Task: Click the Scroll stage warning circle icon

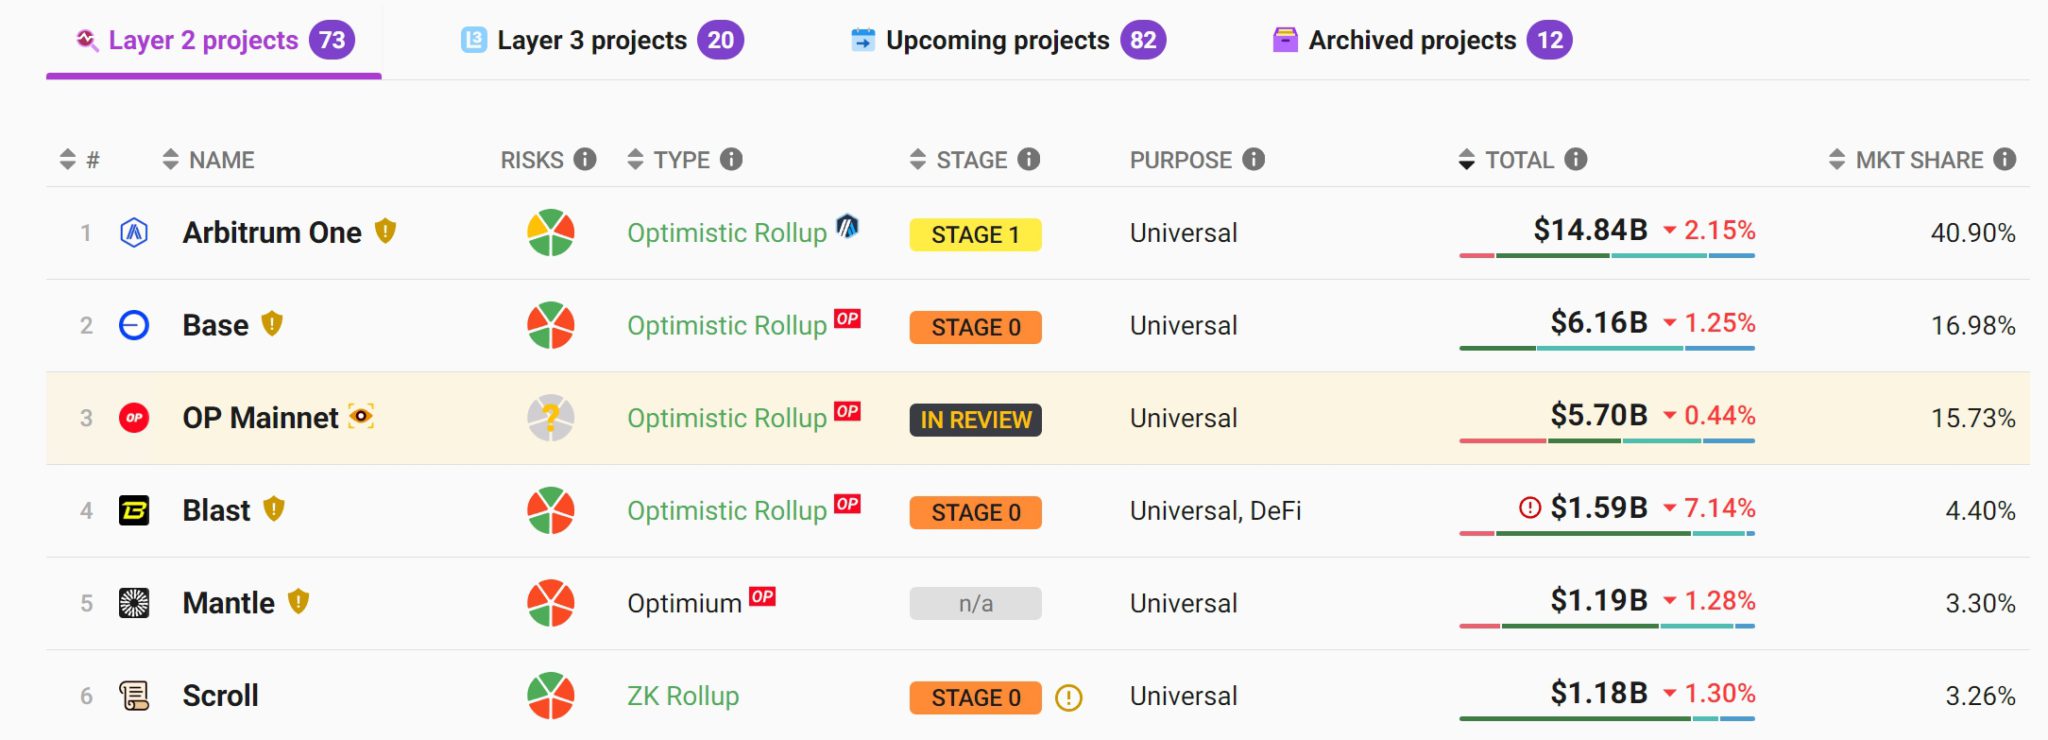Action: tap(1068, 697)
